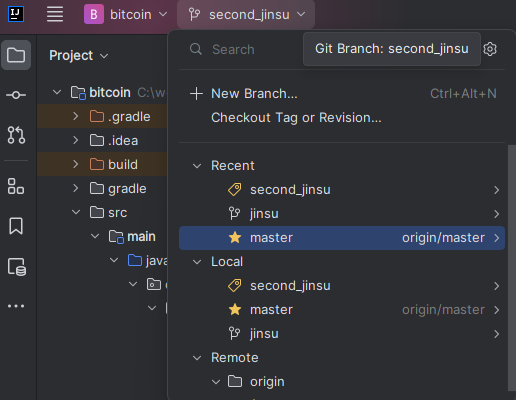This screenshot has width=516, height=400.
Task: Open the second_jinsu branch widget
Action: (x=247, y=14)
